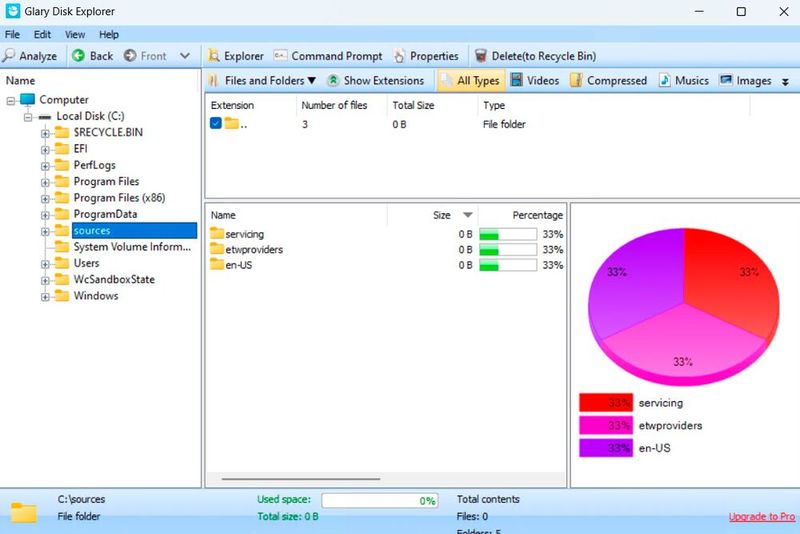The height and width of the screenshot is (534, 800).
Task: Click the purple en-US legend swatch
Action: tap(606, 448)
